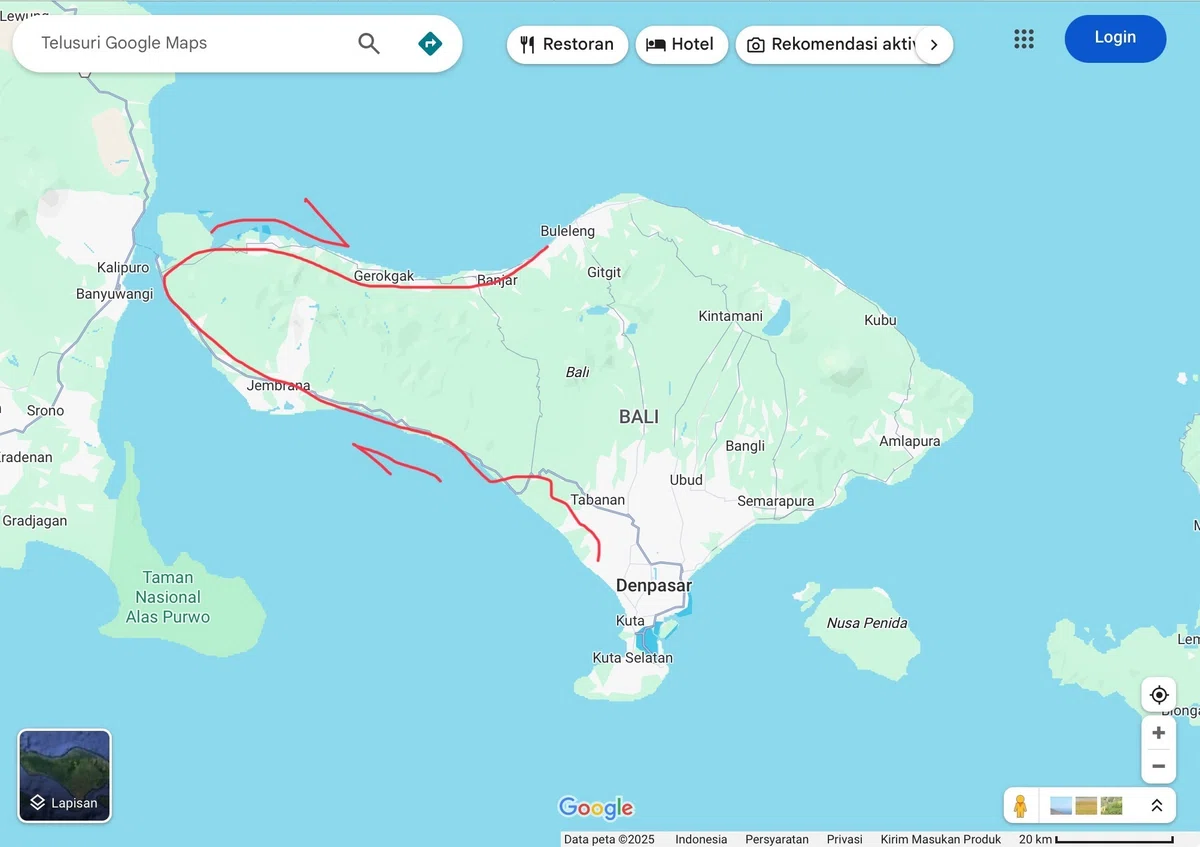Screen dimensions: 1200x847
Task: Select the Rekomendasi aktivitas chip
Action: tap(832, 45)
